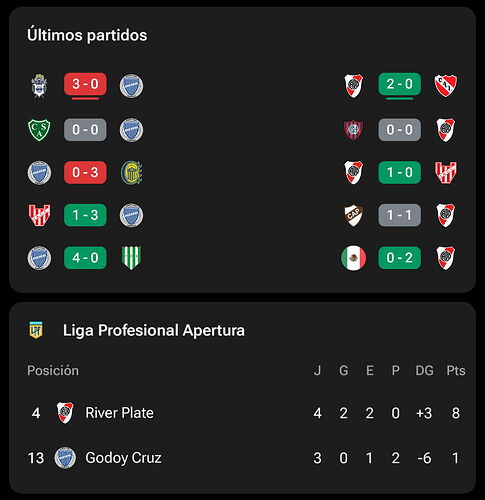The height and width of the screenshot is (500, 485).
Task: Click the Mexico flag icon
Action: (x=353, y=258)
